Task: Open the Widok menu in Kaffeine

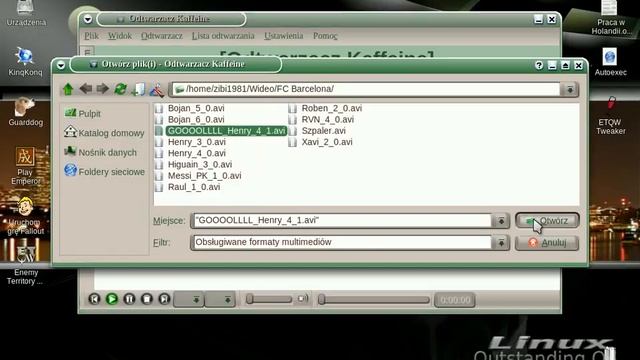Action: pos(120,36)
